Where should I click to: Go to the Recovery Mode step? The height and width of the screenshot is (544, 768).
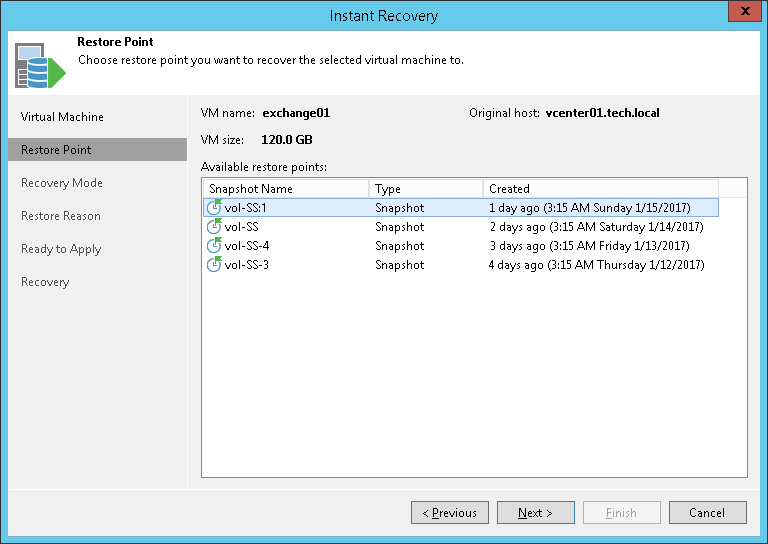[62, 183]
